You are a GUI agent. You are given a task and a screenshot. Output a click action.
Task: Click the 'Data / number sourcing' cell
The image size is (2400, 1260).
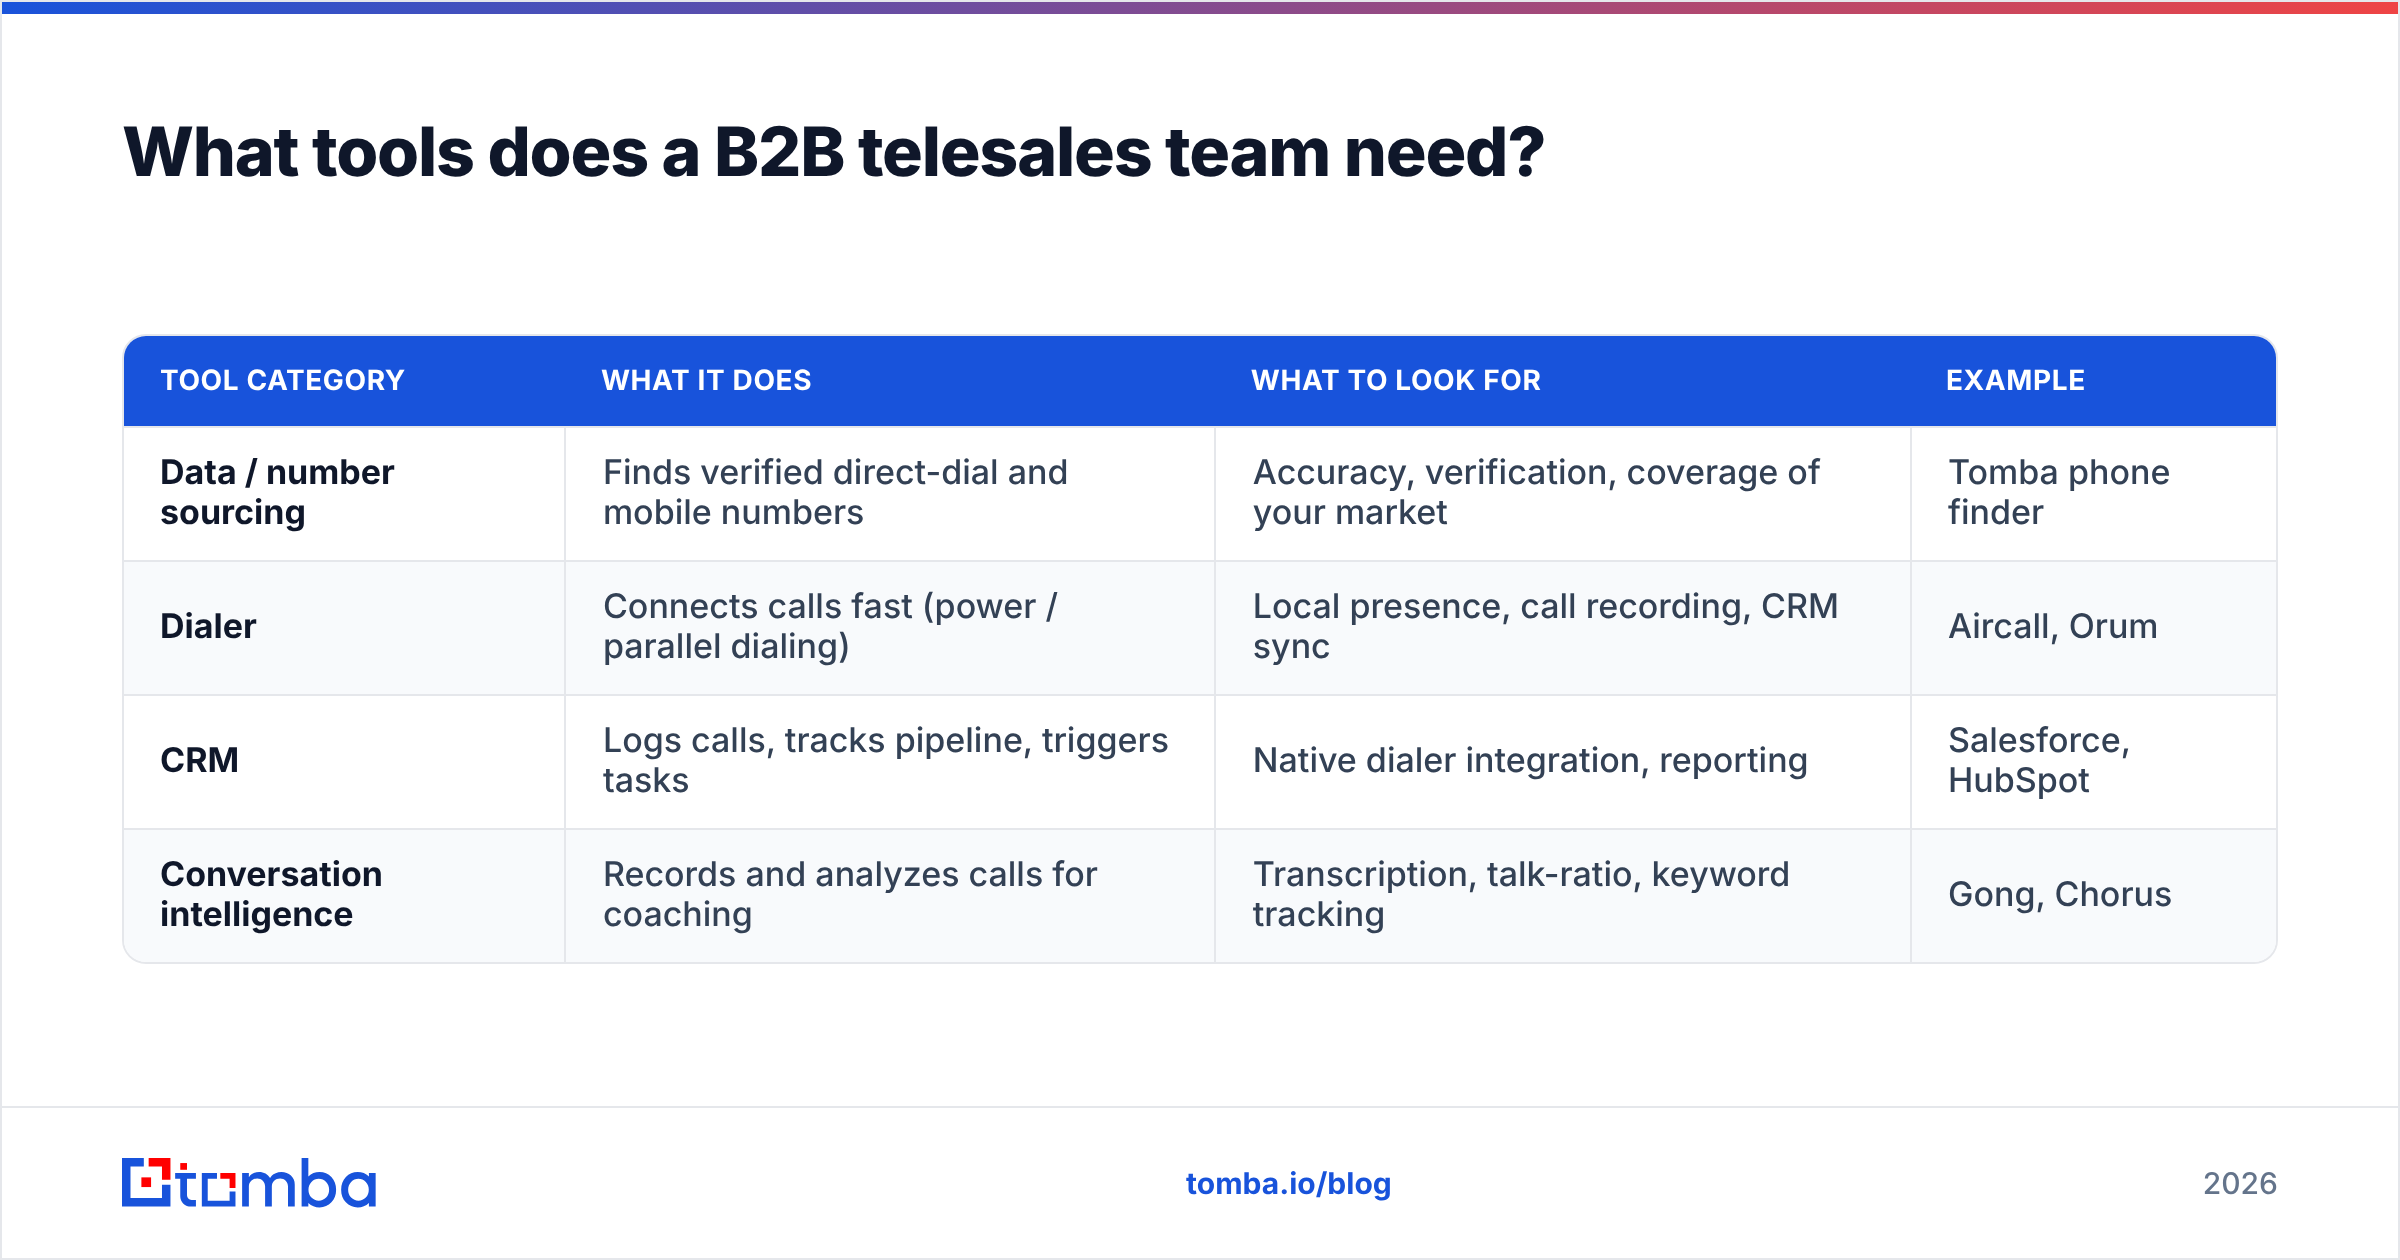(344, 493)
